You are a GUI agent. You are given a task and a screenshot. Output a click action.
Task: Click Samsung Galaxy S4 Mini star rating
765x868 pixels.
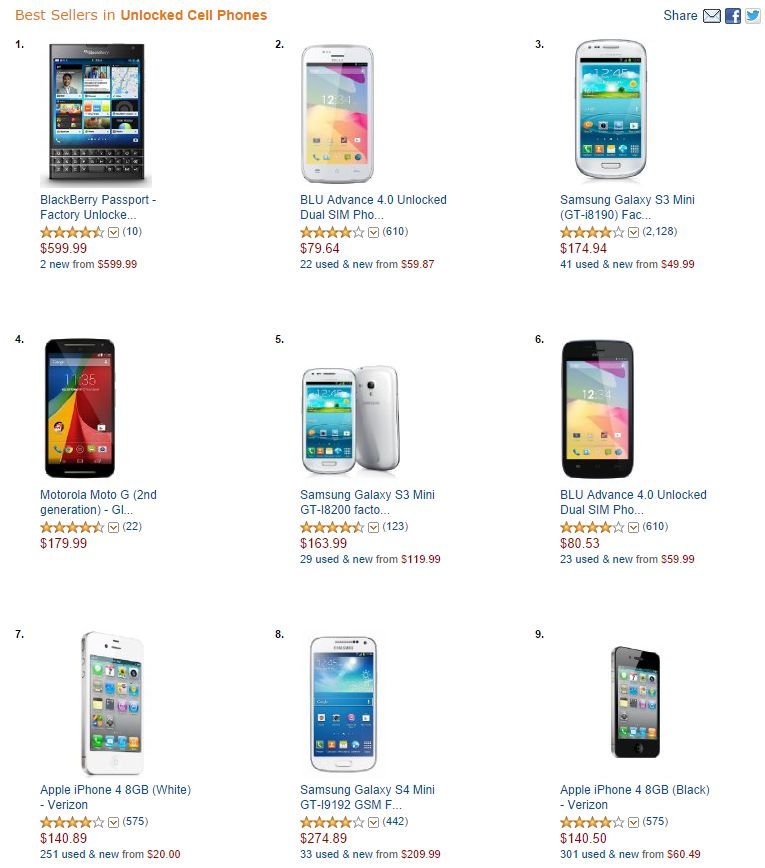pyautogui.click(x=331, y=822)
